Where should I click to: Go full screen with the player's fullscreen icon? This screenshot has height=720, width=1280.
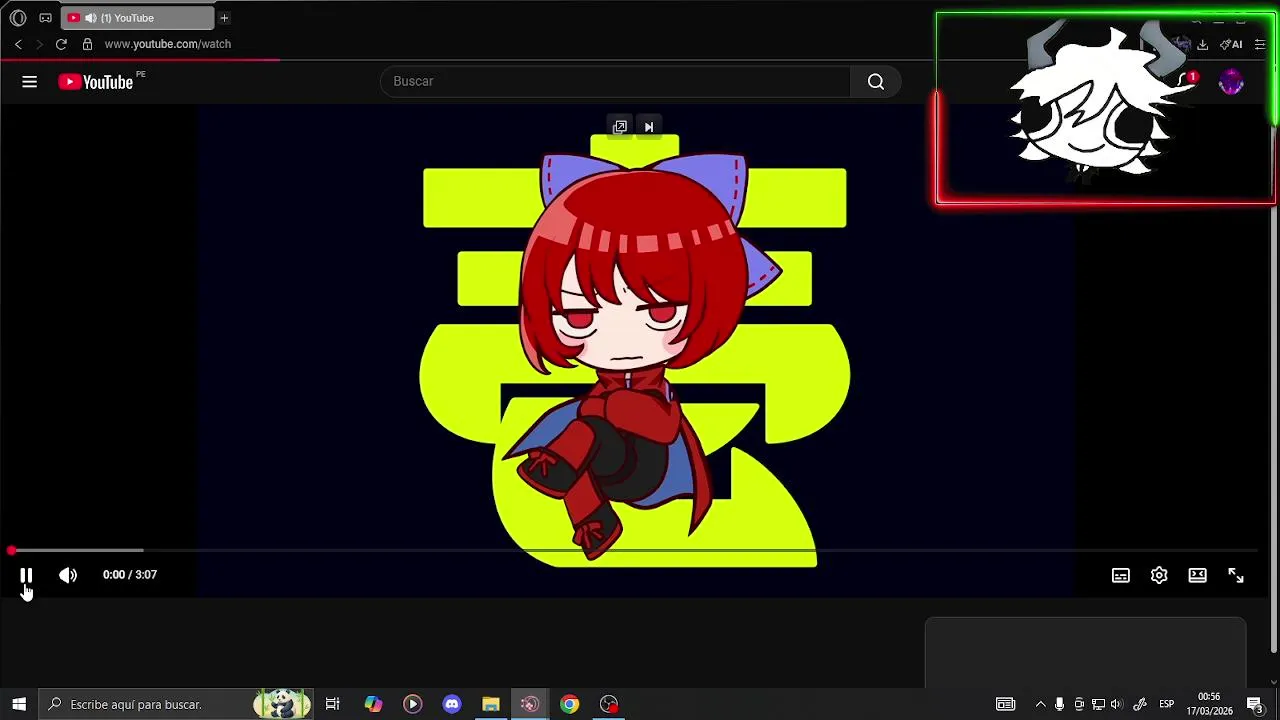pyautogui.click(x=1236, y=575)
